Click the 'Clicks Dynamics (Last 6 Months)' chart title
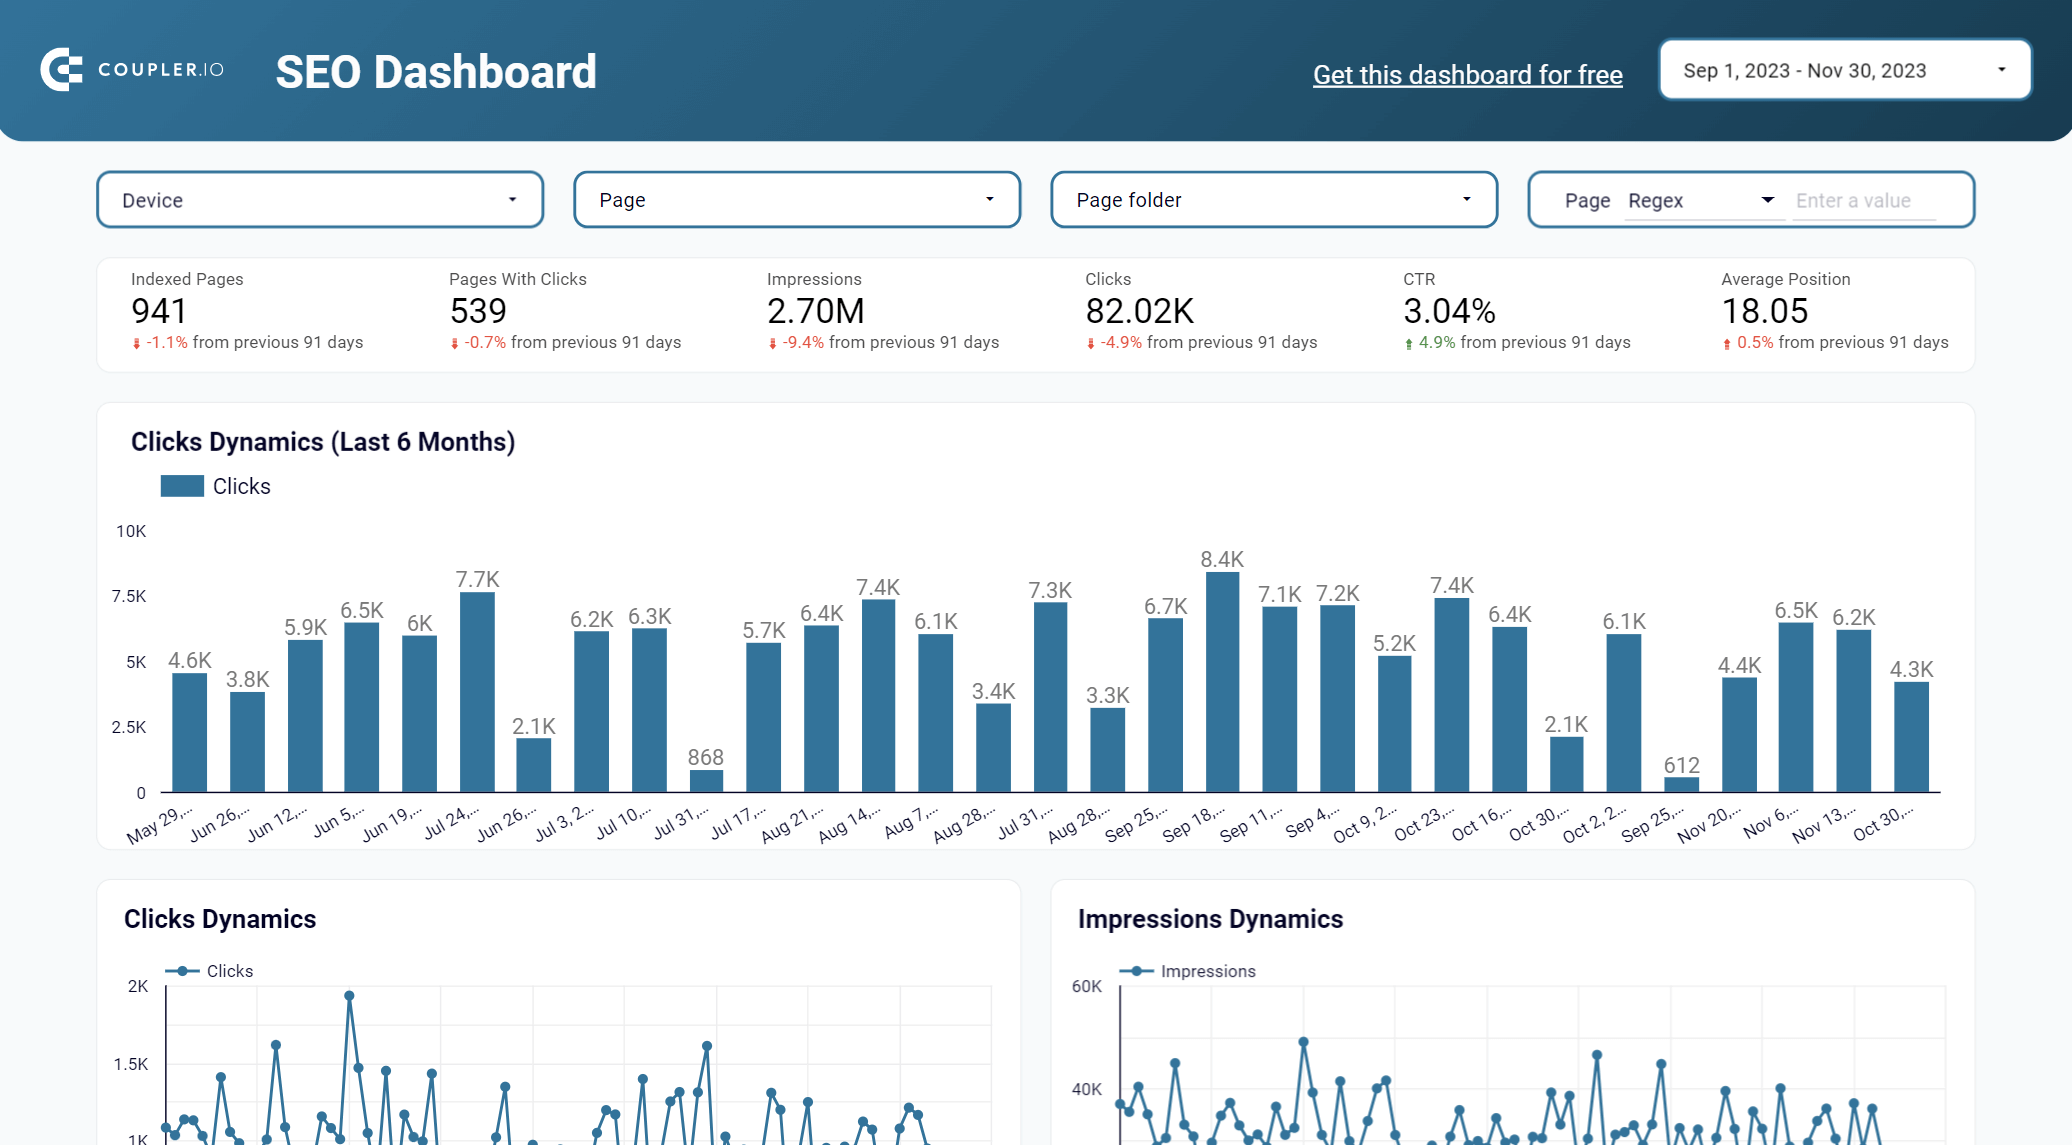The image size is (2072, 1145). (x=323, y=442)
